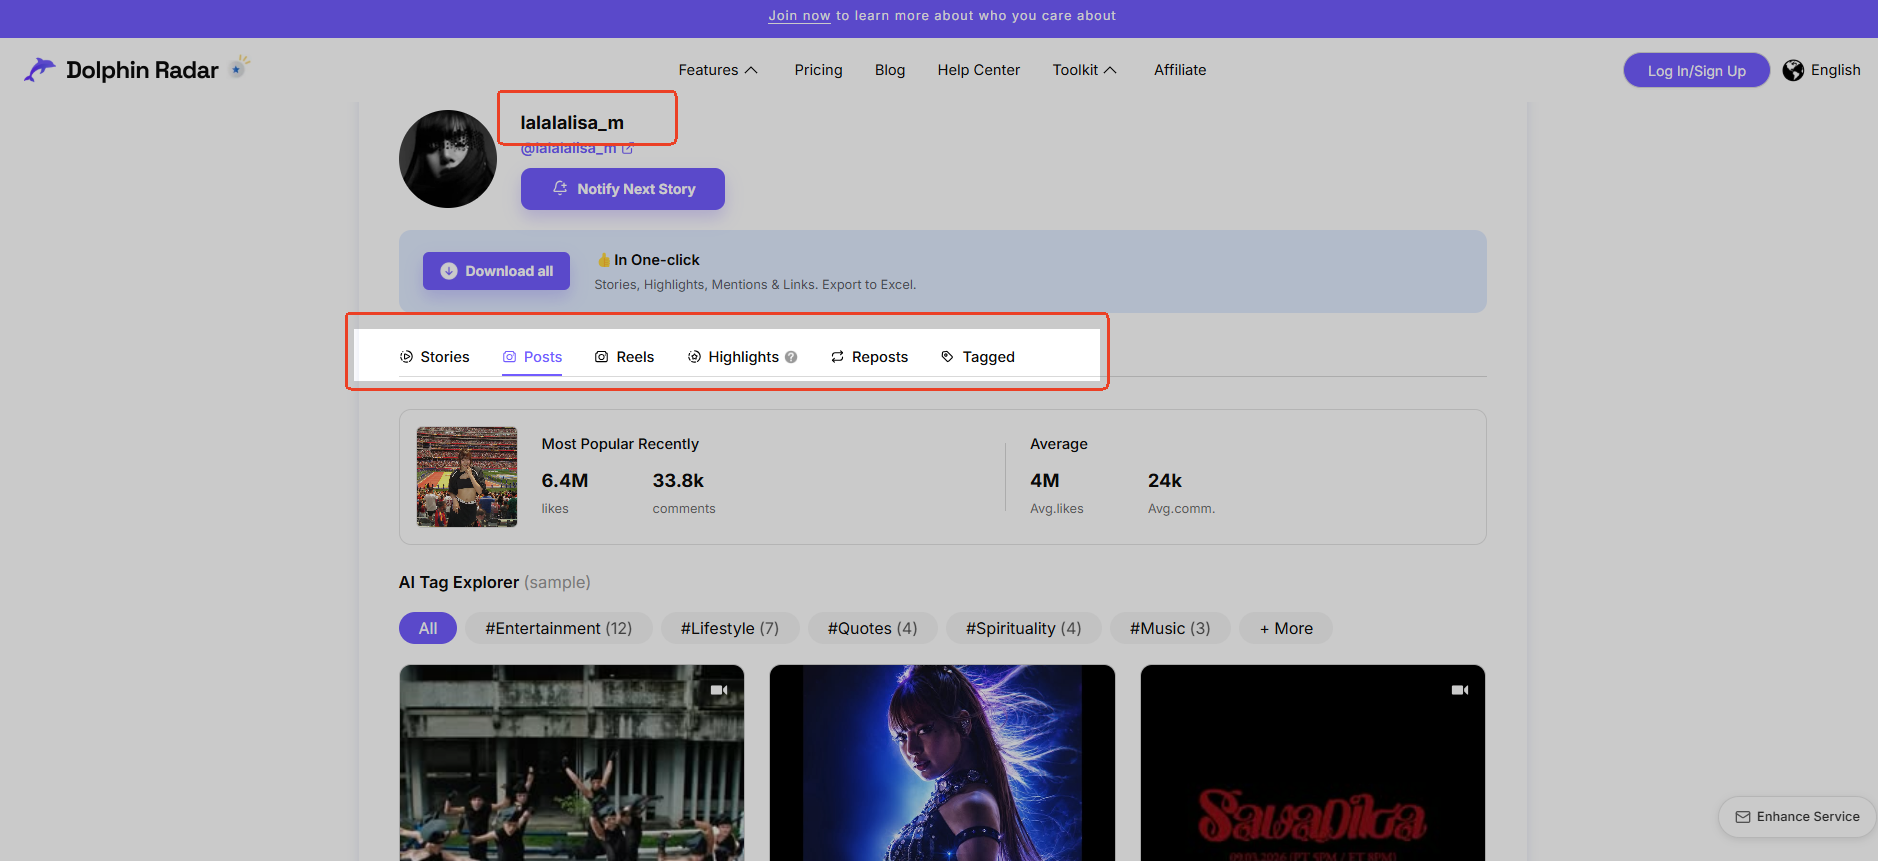Viewport: 1878px width, 861px height.
Task: Switch to the Reels tab
Action: click(x=624, y=357)
